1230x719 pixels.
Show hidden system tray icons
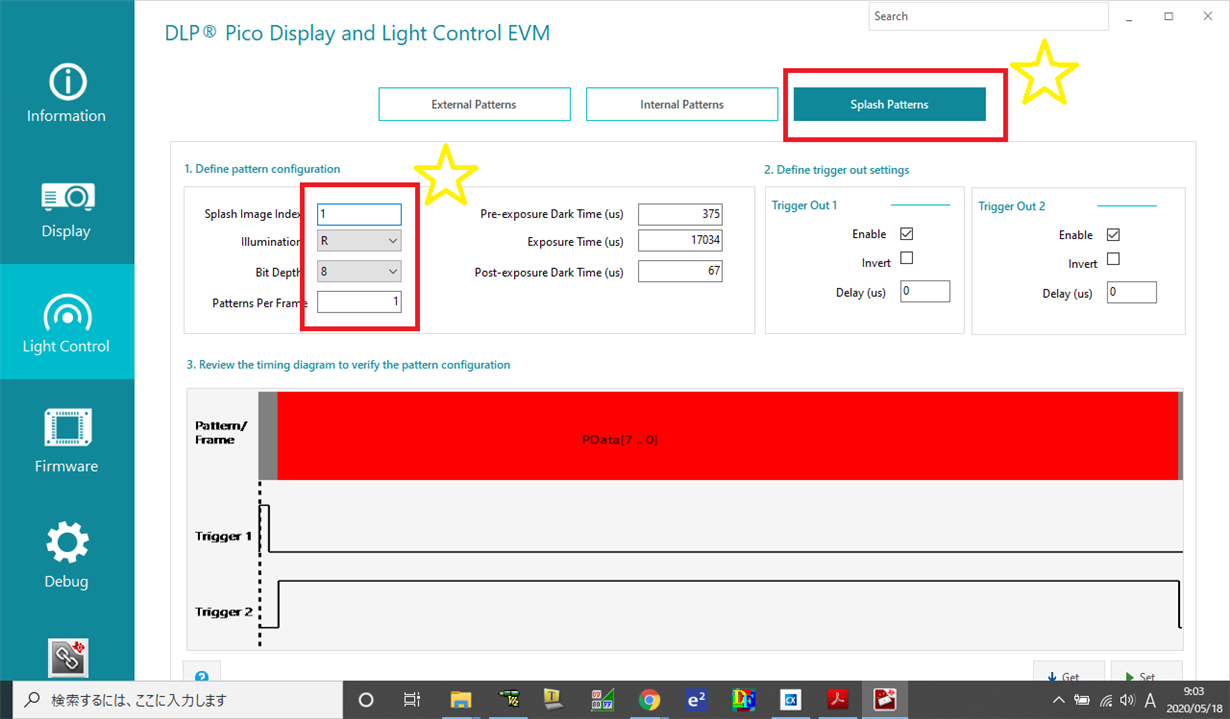click(x=1059, y=700)
